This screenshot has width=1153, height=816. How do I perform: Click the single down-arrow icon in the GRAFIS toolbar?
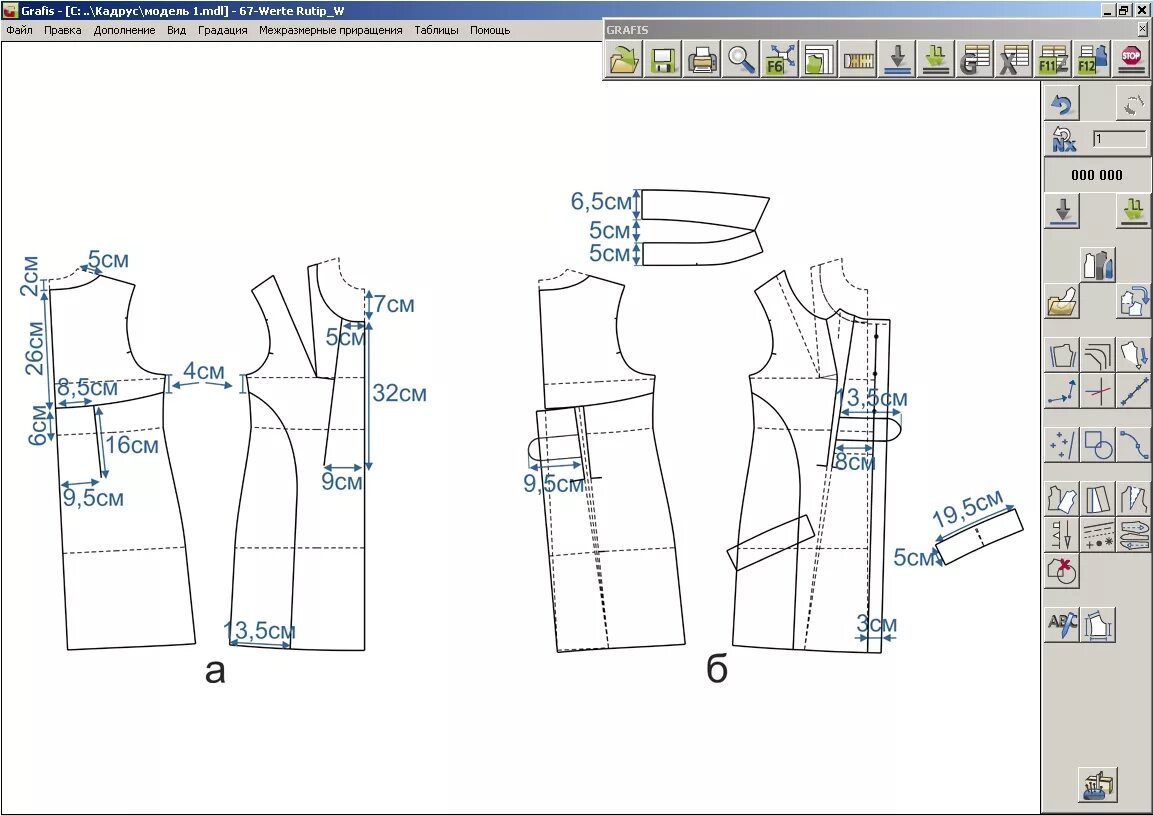click(x=897, y=59)
